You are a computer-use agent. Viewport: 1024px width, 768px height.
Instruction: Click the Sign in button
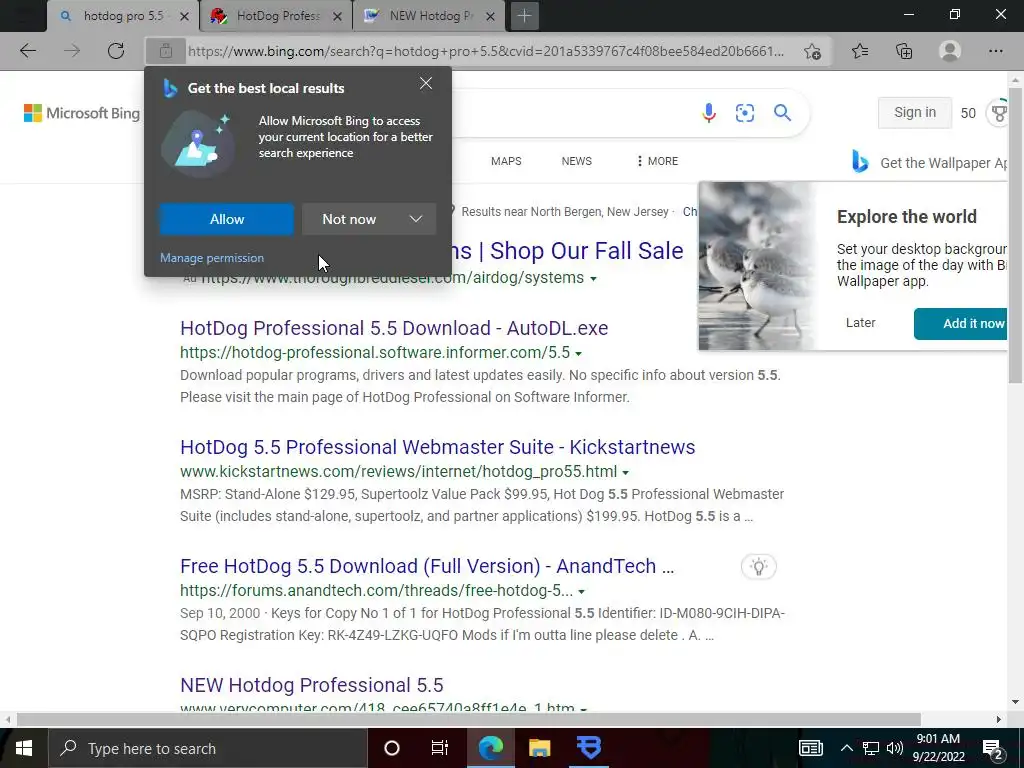pyautogui.click(x=915, y=112)
